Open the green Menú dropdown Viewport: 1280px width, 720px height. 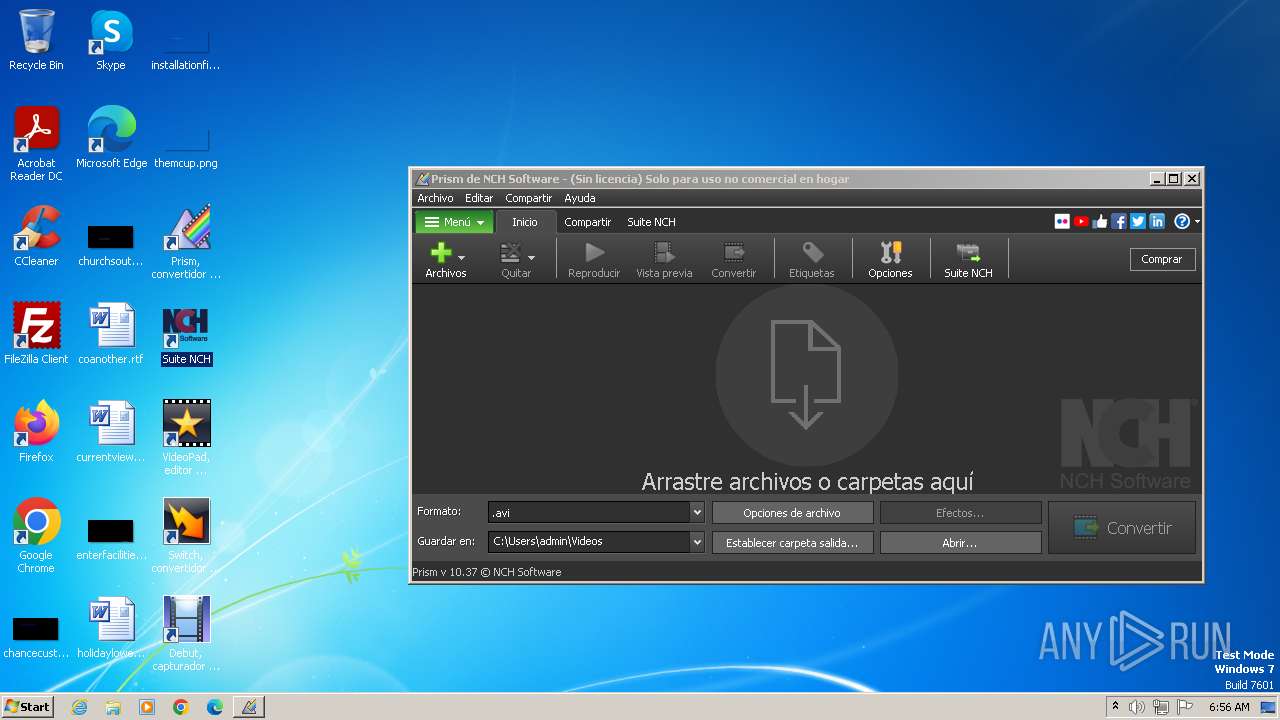(x=454, y=222)
